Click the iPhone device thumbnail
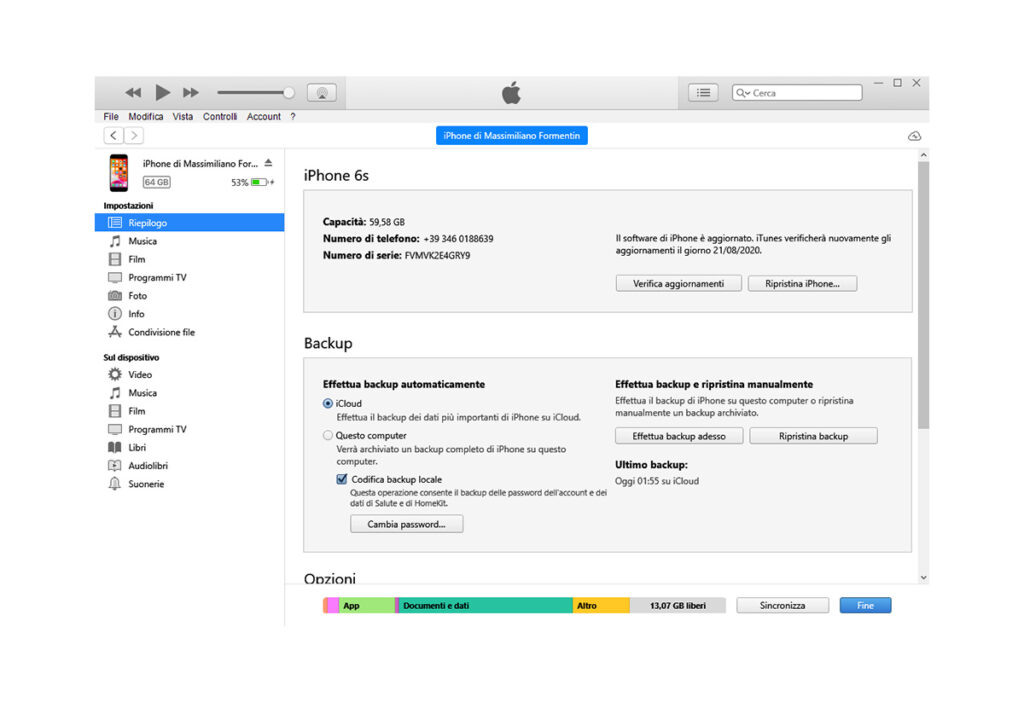 pyautogui.click(x=119, y=172)
